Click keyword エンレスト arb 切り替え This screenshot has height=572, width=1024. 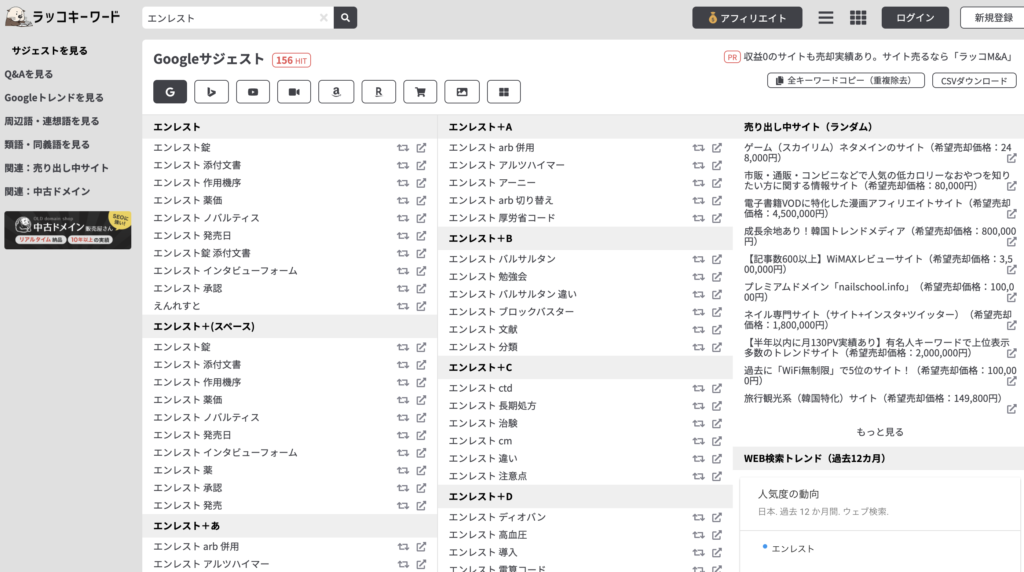pyautogui.click(x=500, y=200)
